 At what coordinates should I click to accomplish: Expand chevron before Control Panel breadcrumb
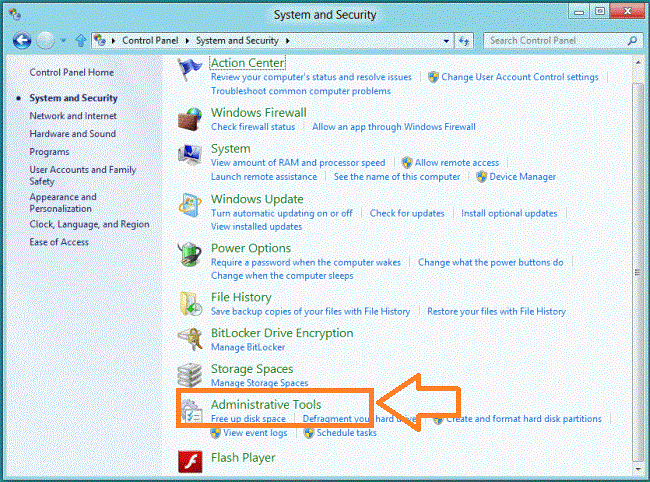[113, 41]
